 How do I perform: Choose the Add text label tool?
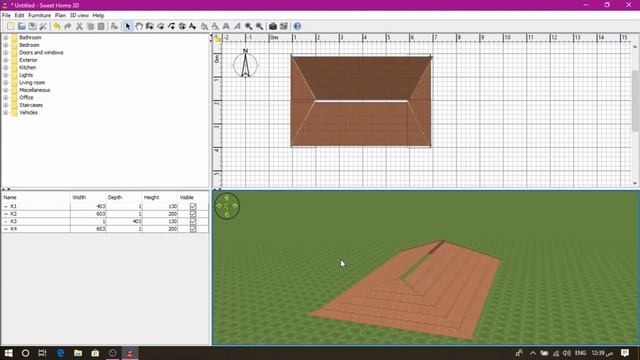click(193, 26)
